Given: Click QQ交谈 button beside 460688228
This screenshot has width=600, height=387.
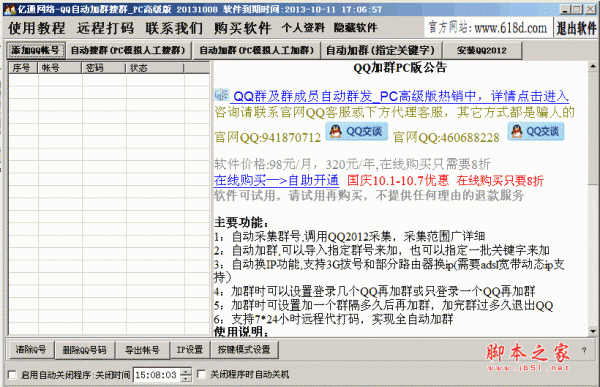Looking at the screenshot, I should [x=536, y=131].
